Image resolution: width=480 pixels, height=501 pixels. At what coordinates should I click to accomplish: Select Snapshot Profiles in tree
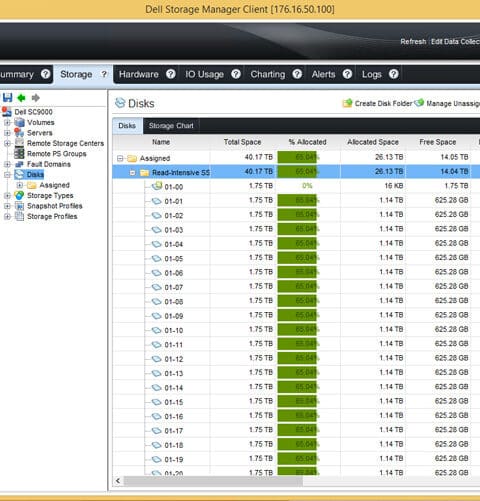pos(55,206)
